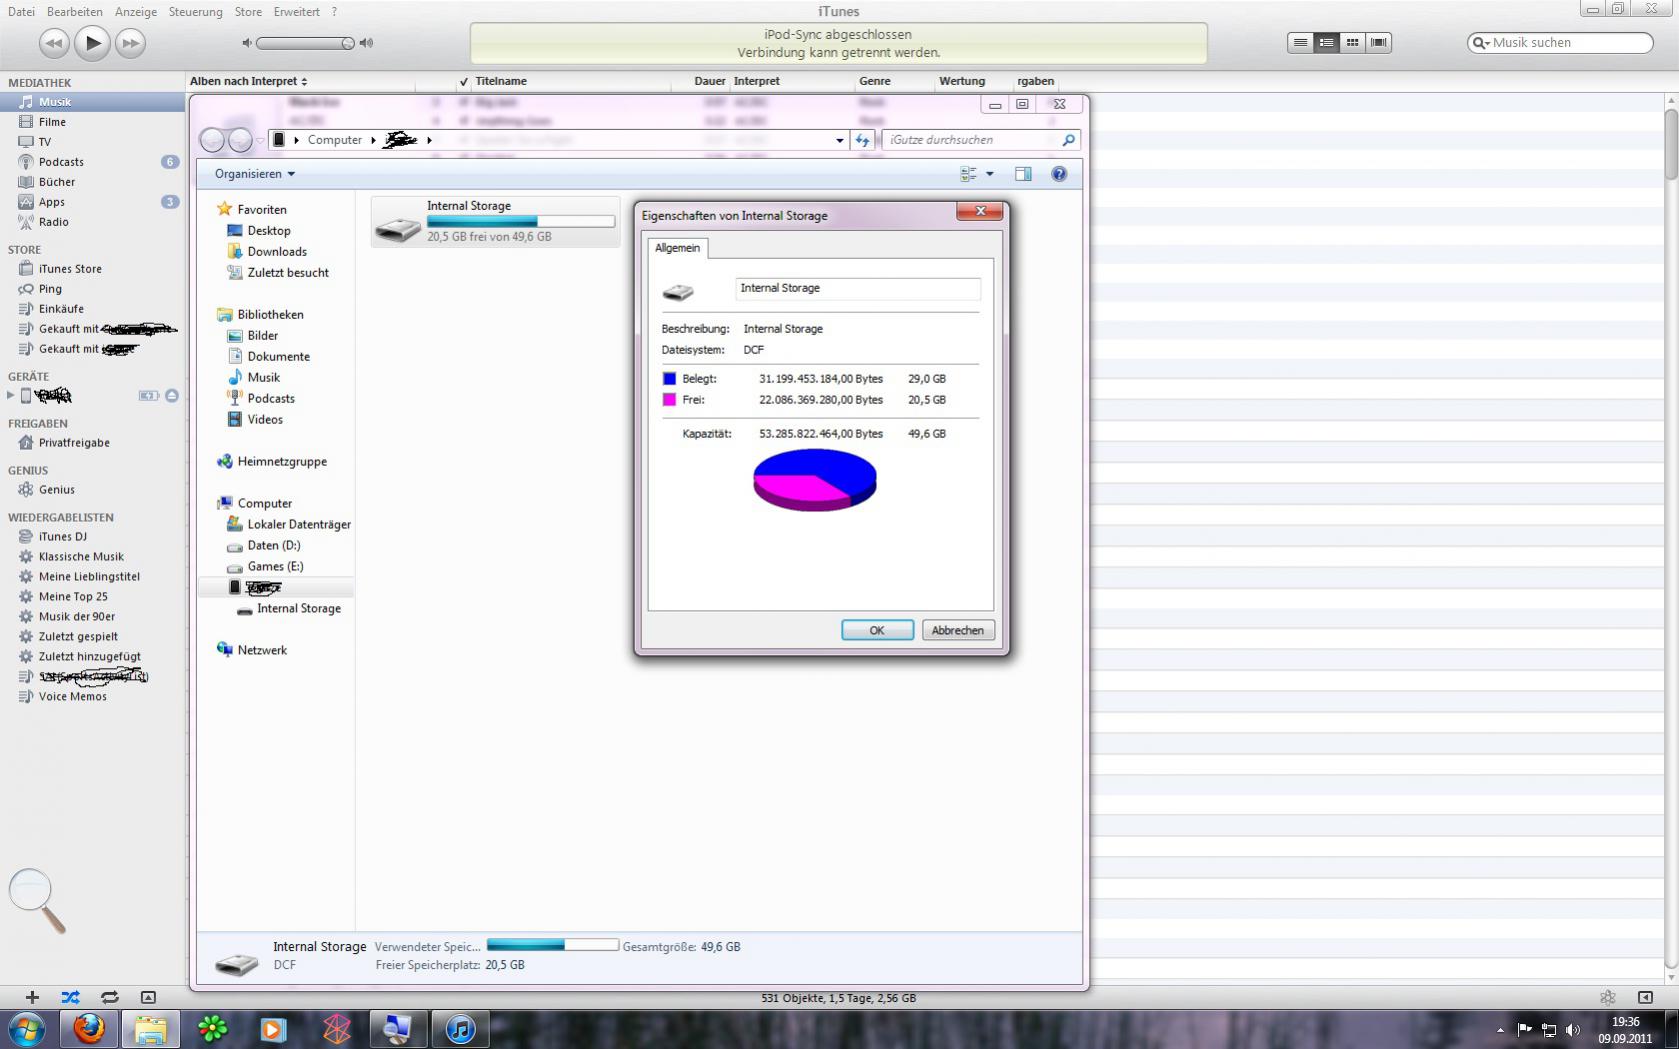Viewport: 1679px width, 1049px height.
Task: Create a new playlist with plus button
Action: (x=32, y=997)
